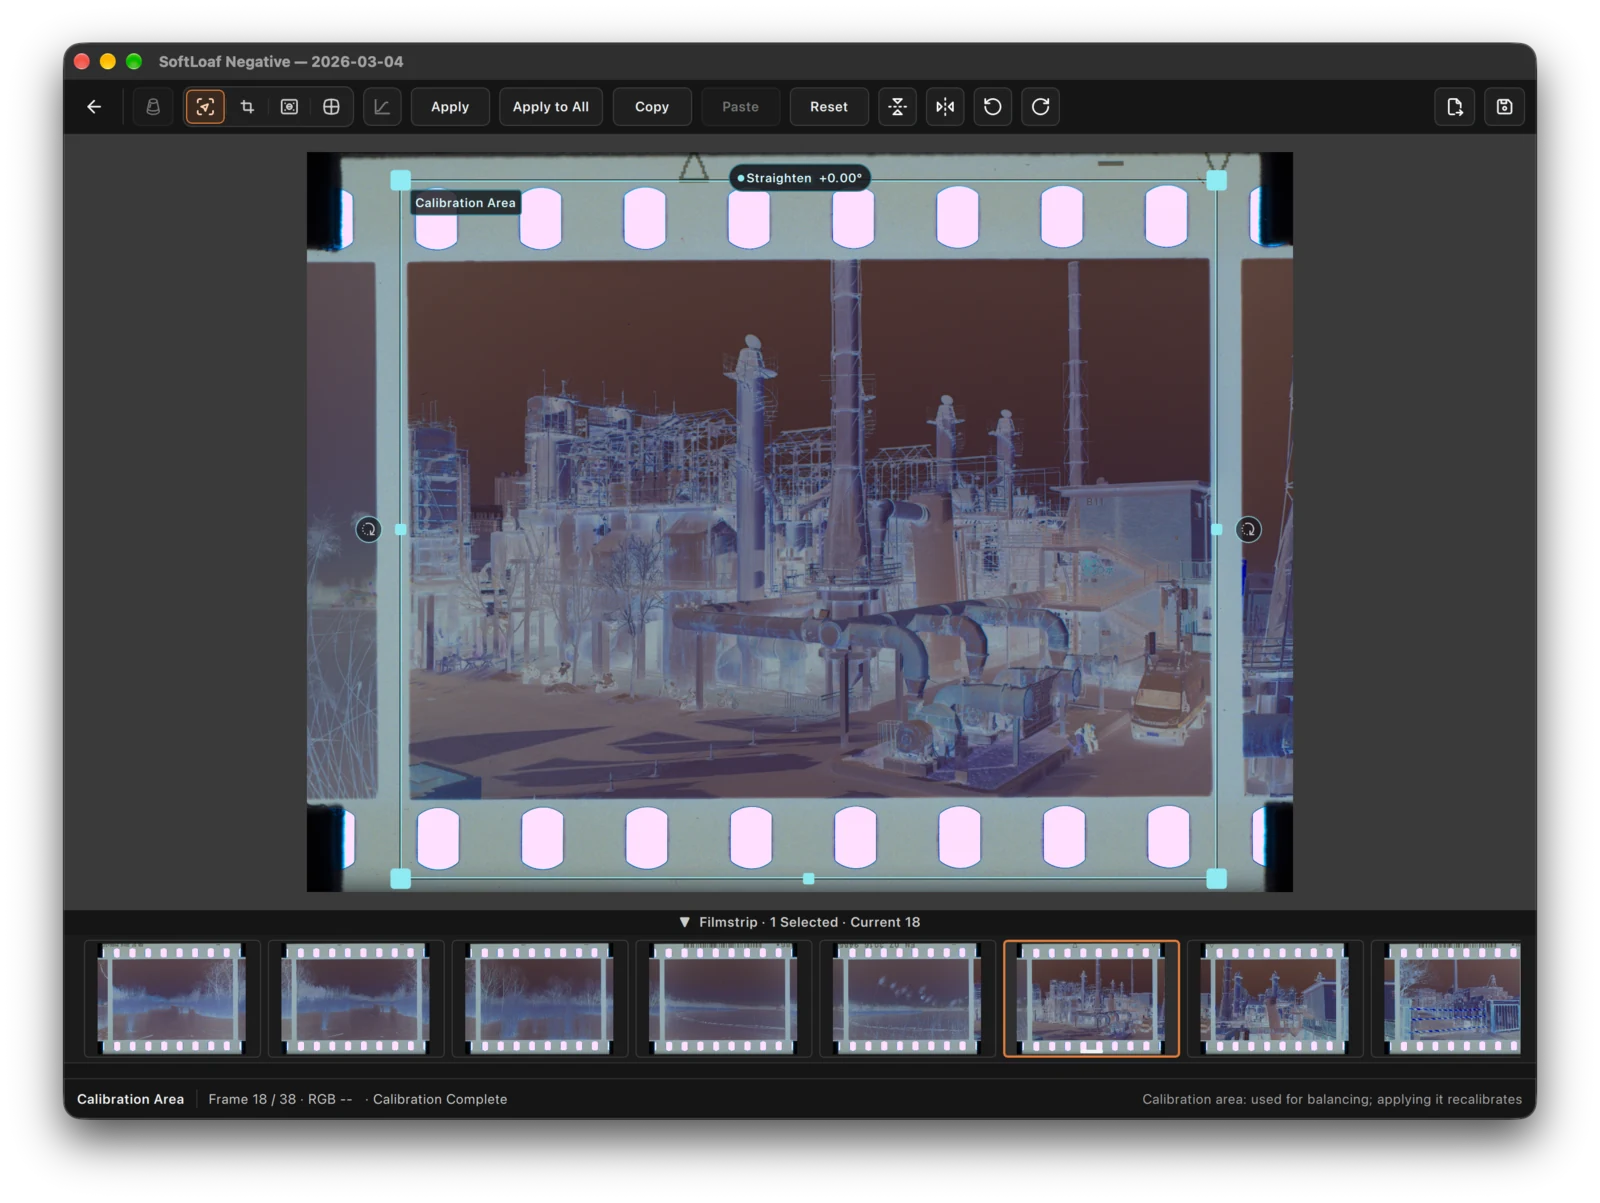Click the Copy button
Image resolution: width=1600 pixels, height=1203 pixels.
(652, 107)
